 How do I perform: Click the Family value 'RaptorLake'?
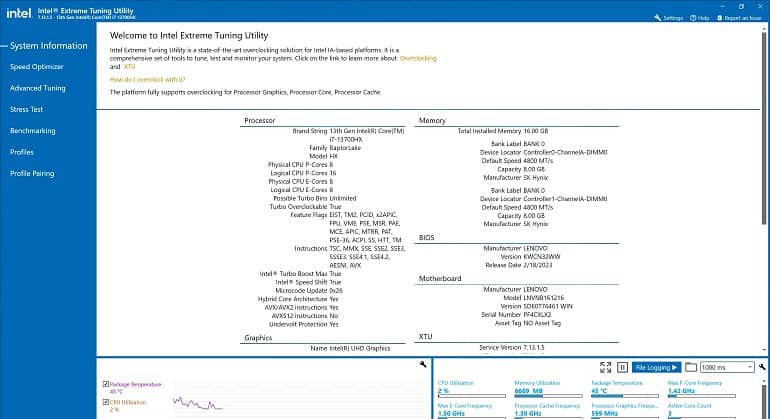coord(345,148)
